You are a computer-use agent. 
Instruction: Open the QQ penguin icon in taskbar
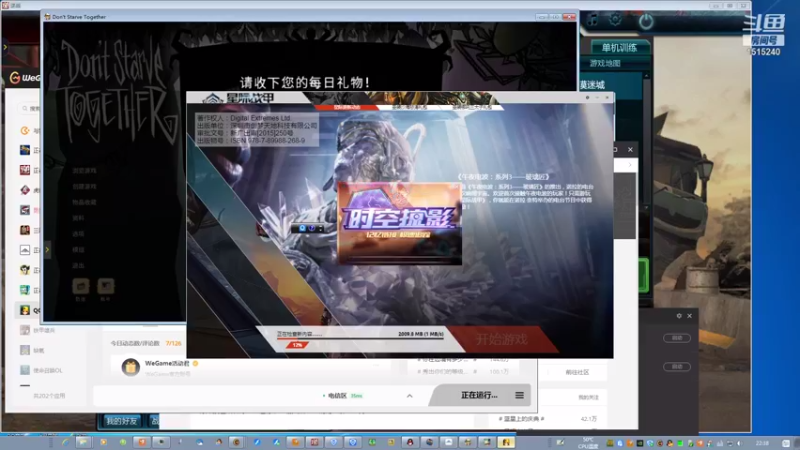click(410, 442)
